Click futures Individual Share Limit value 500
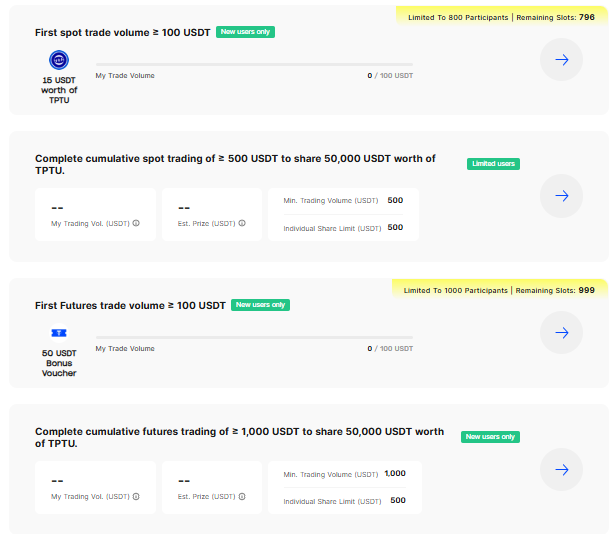The width and height of the screenshot is (612, 534). click(398, 500)
